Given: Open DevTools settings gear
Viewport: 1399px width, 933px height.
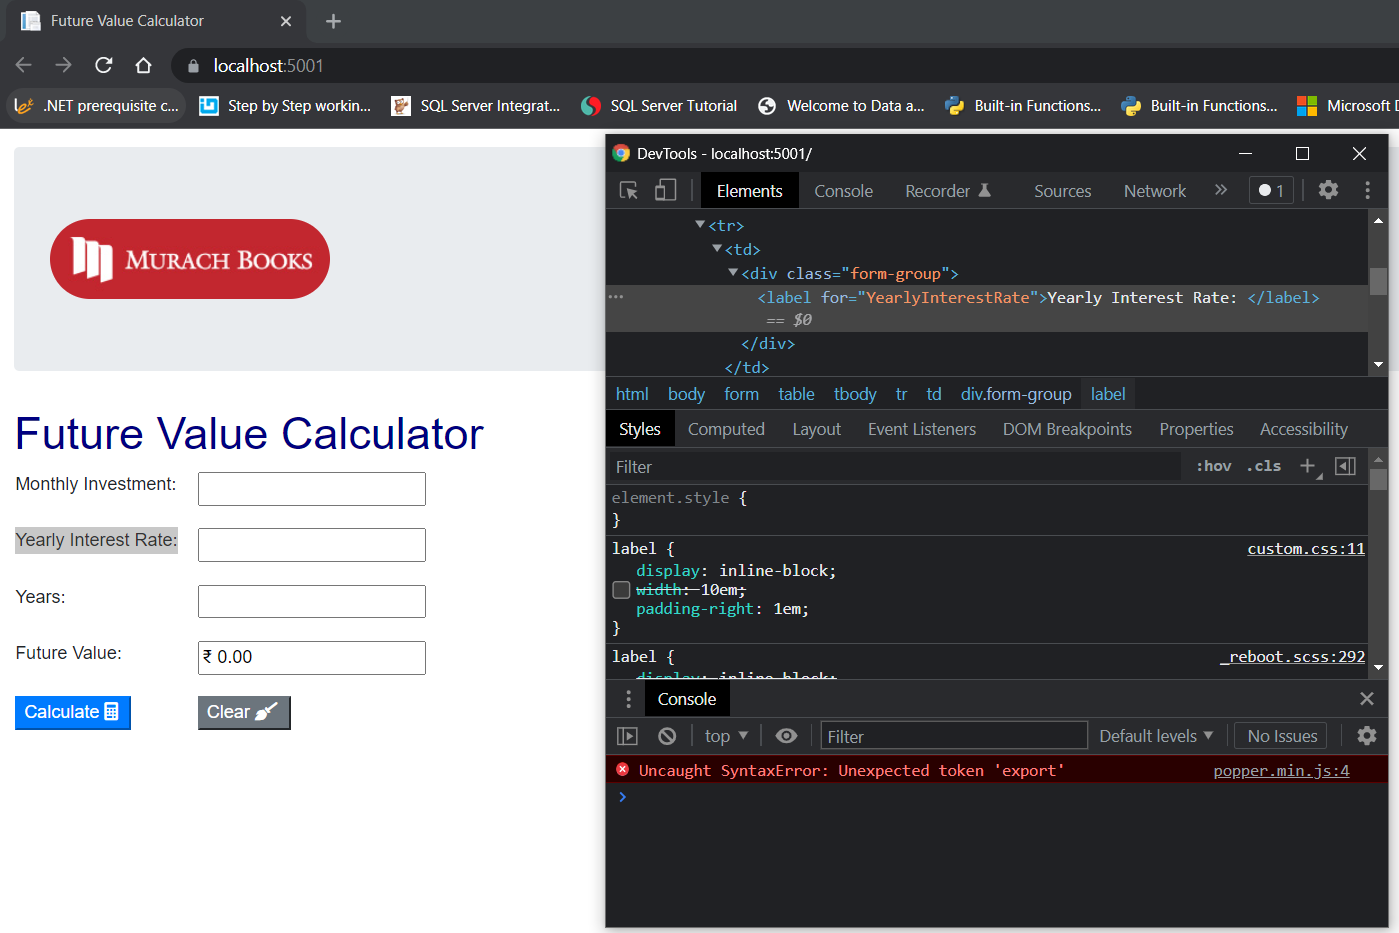Looking at the screenshot, I should (x=1328, y=190).
